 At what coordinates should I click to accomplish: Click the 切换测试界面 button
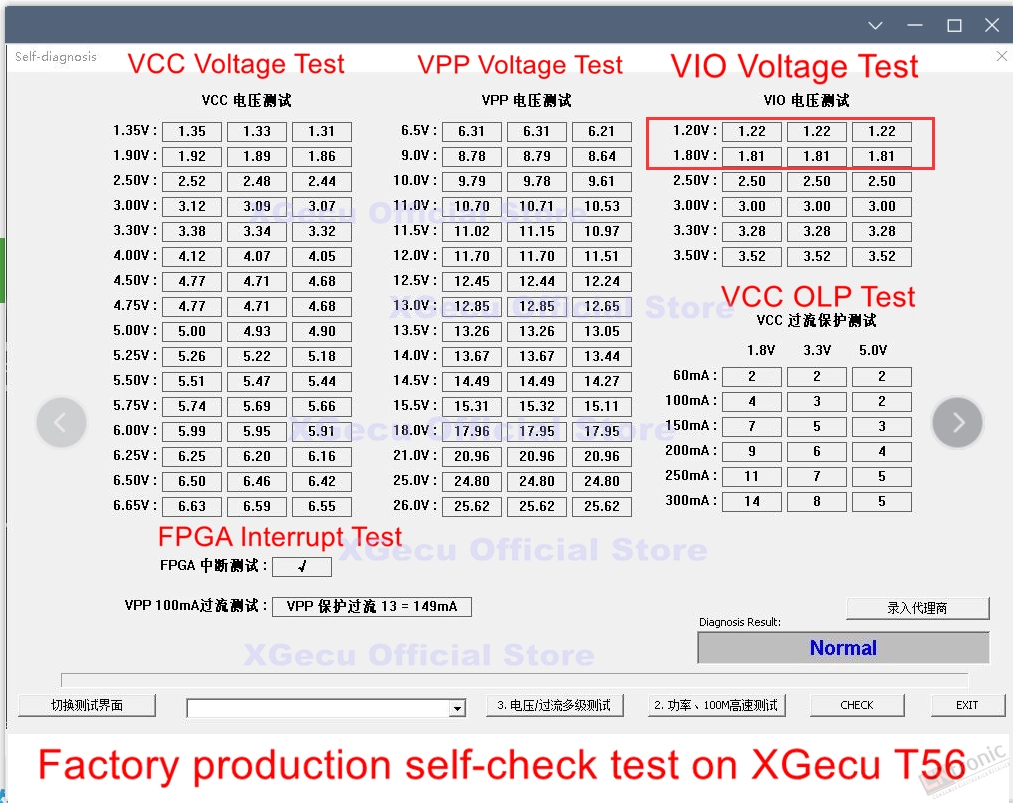click(87, 705)
